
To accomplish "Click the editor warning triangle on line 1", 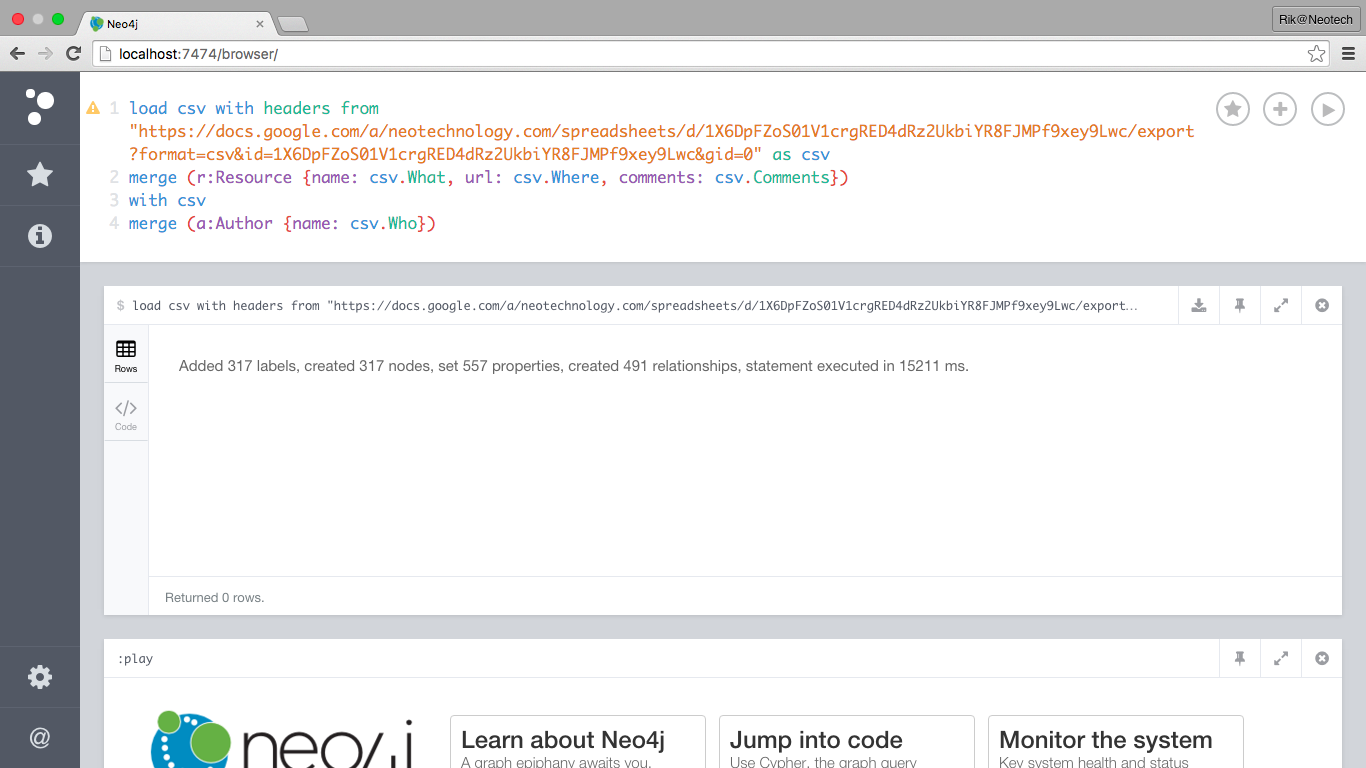I will coord(93,108).
